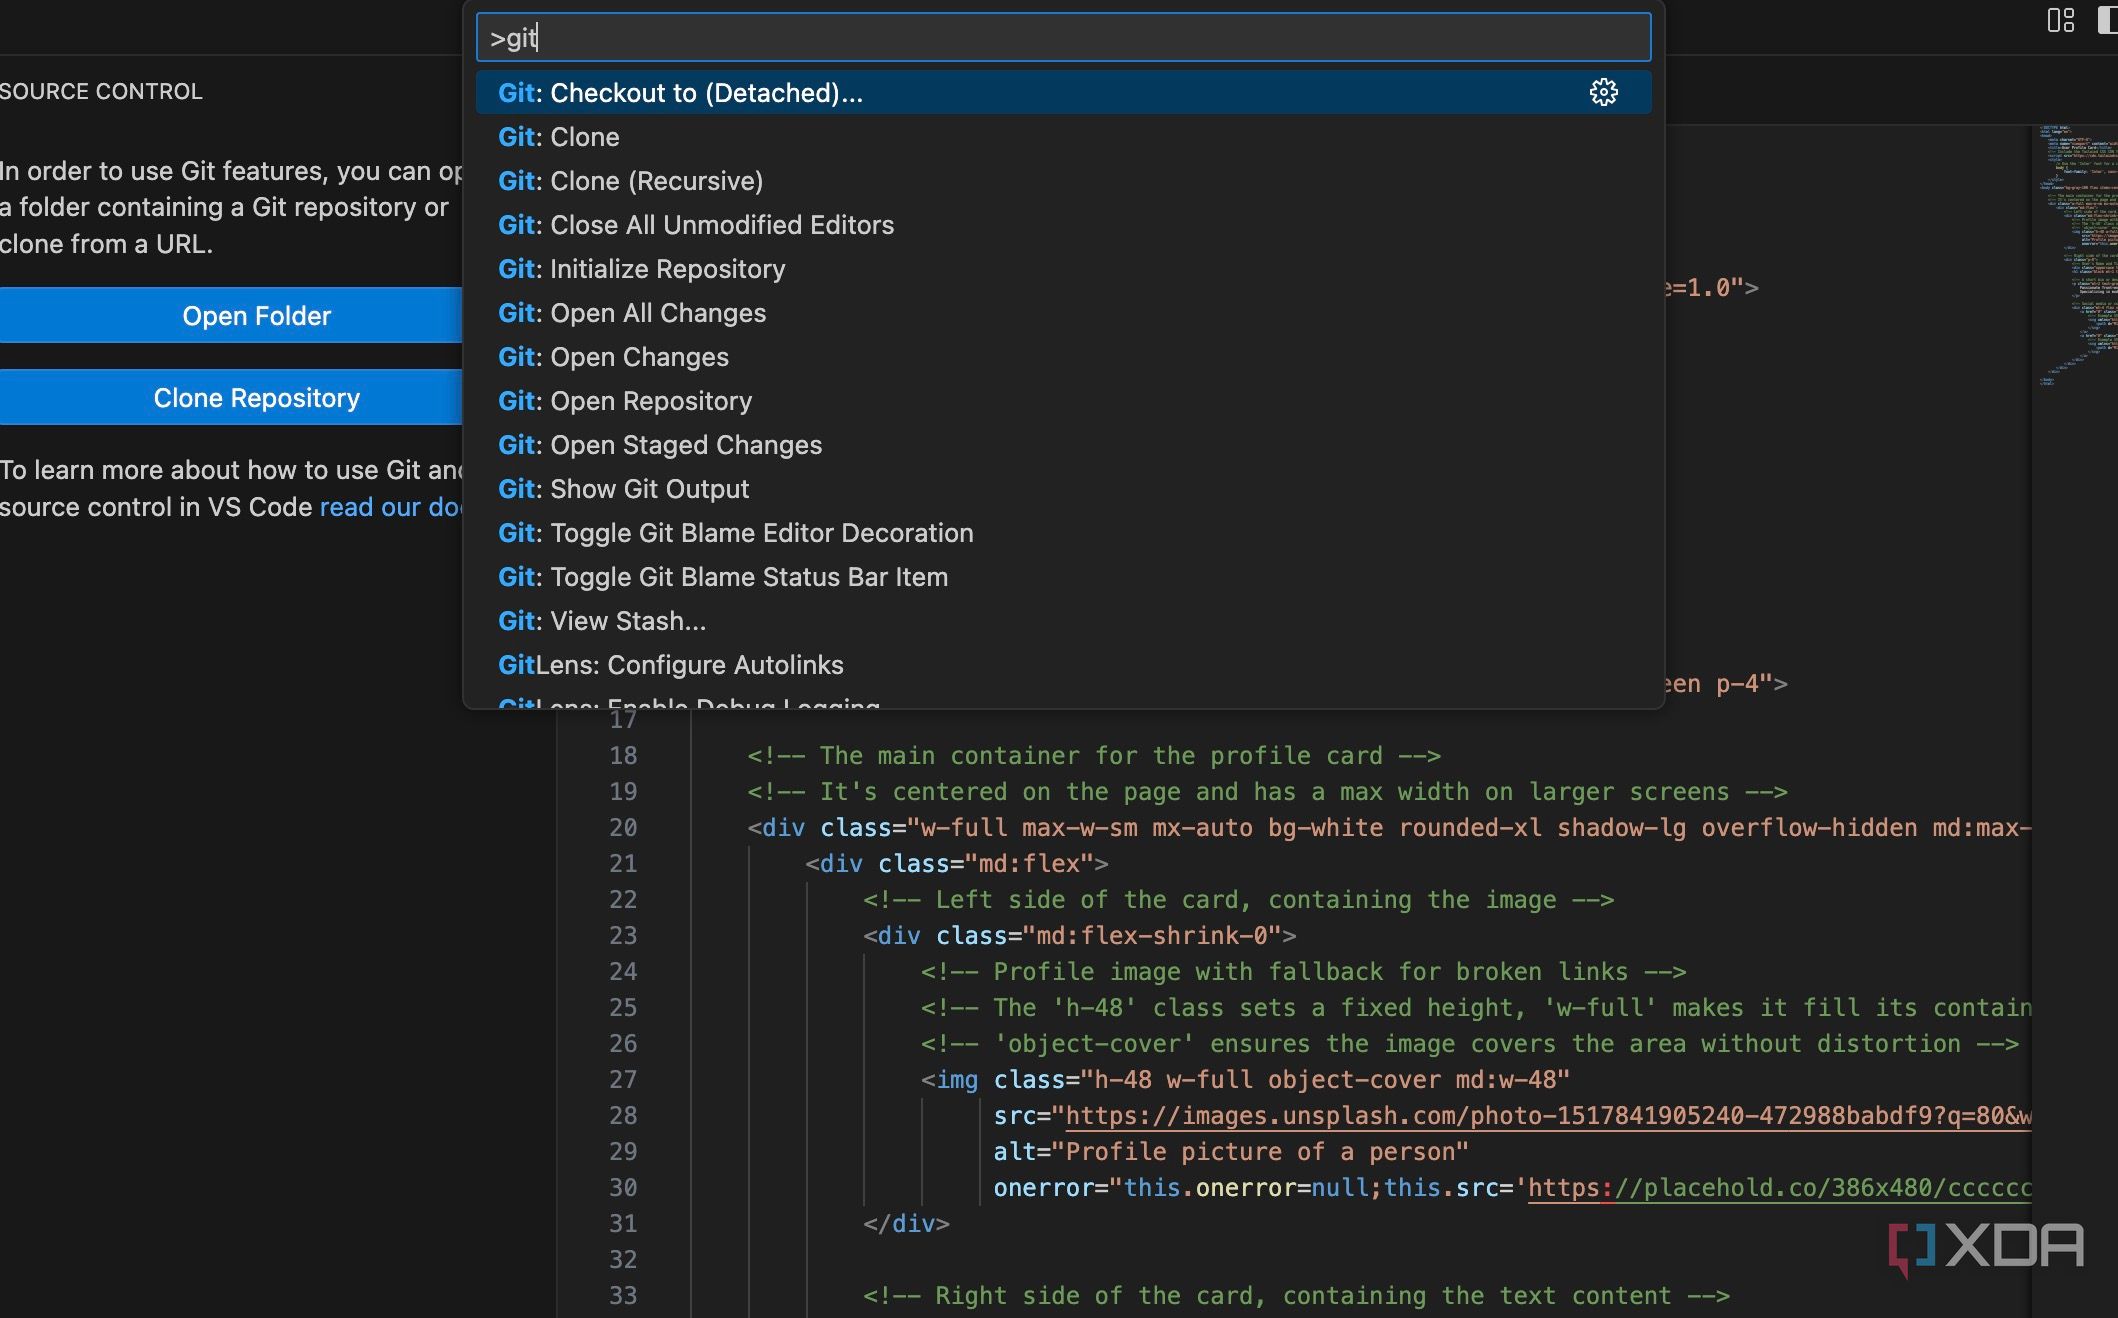Click the placehold.co URL on line 30

tap(1780, 1188)
